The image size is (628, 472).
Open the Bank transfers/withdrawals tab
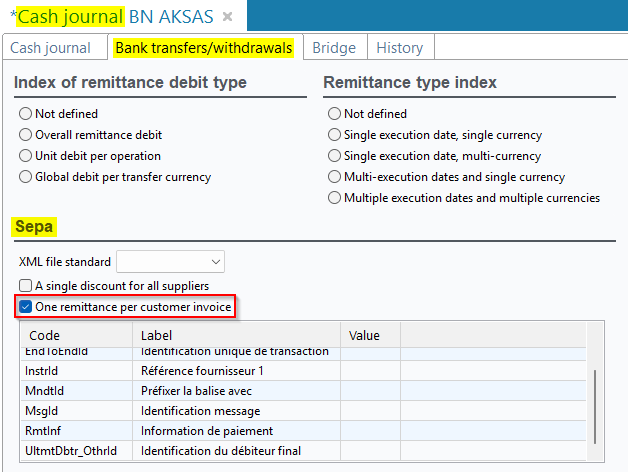tap(203, 48)
